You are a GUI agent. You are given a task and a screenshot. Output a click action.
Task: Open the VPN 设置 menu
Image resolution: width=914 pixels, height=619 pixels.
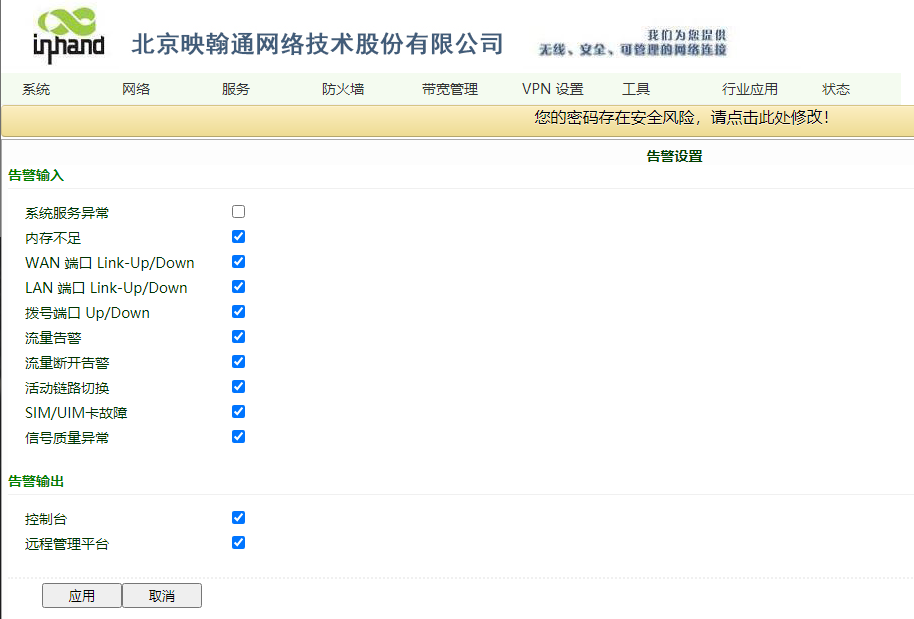coord(552,89)
